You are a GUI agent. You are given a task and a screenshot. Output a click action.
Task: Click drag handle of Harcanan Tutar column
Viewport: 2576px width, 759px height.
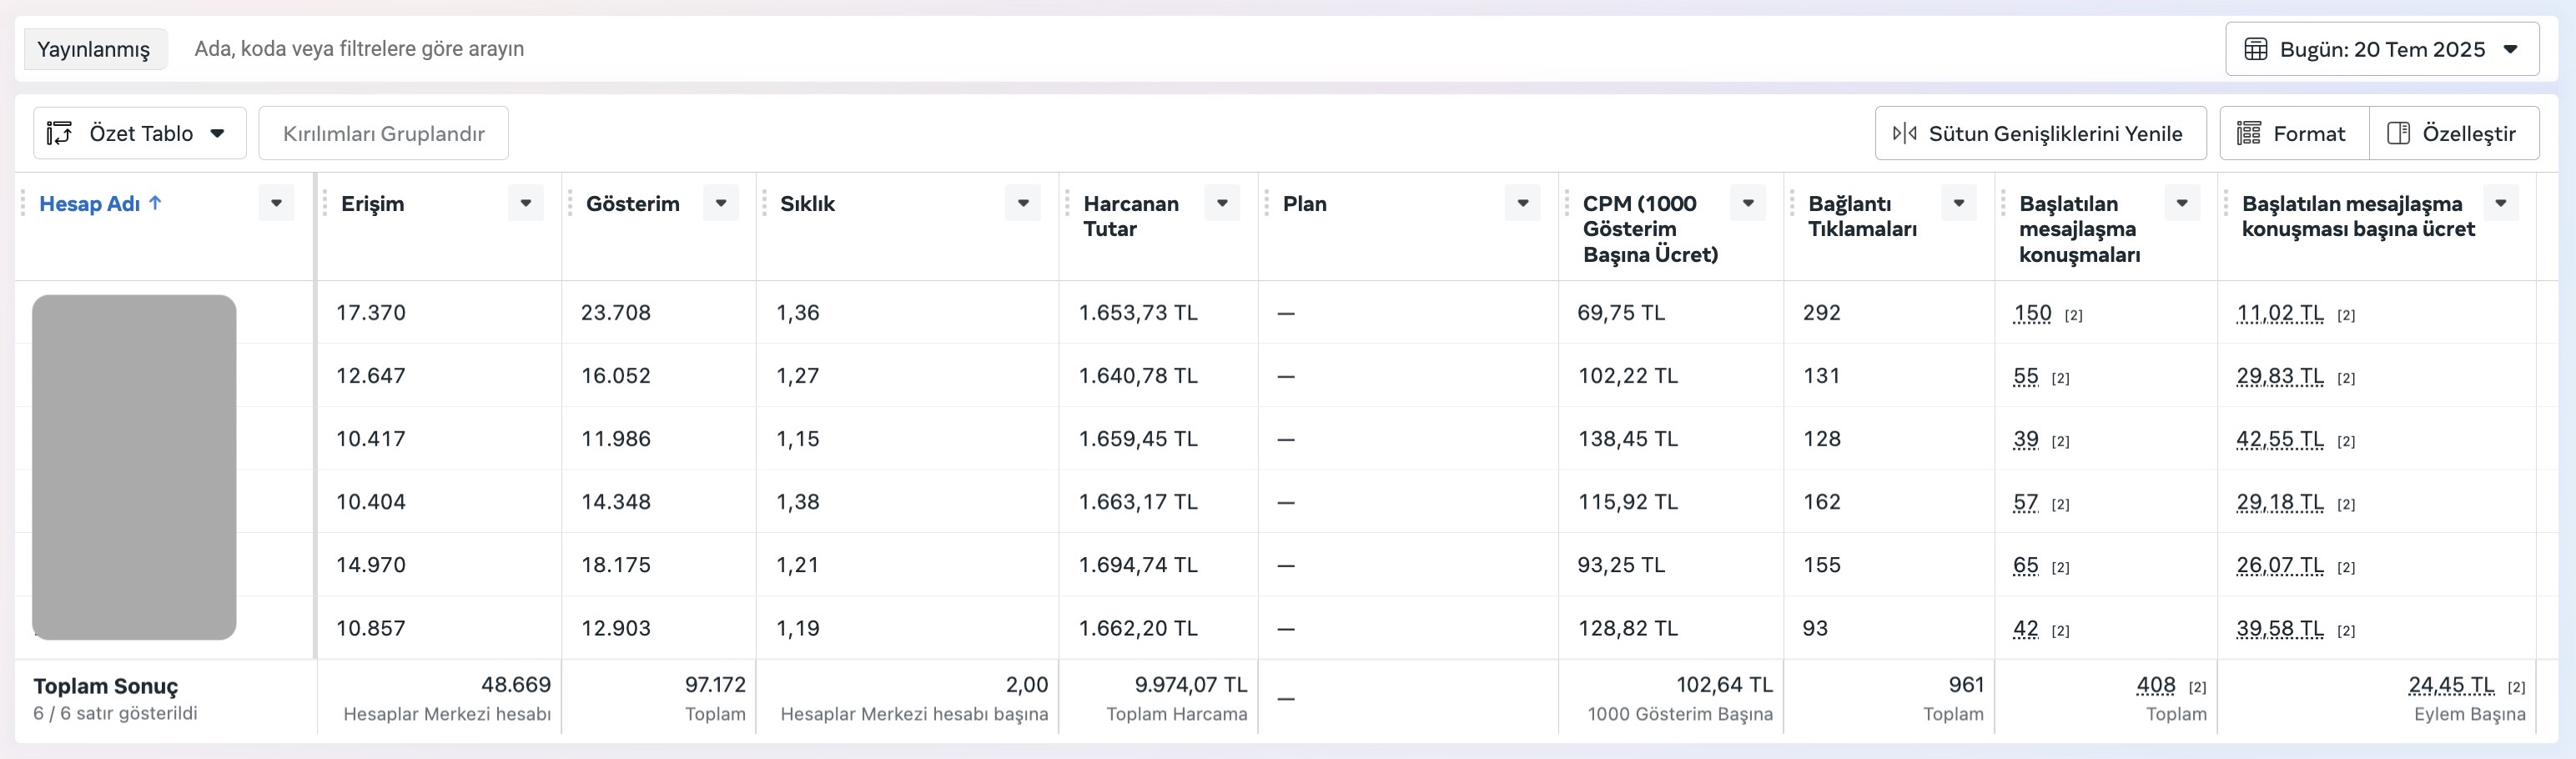tap(1067, 203)
